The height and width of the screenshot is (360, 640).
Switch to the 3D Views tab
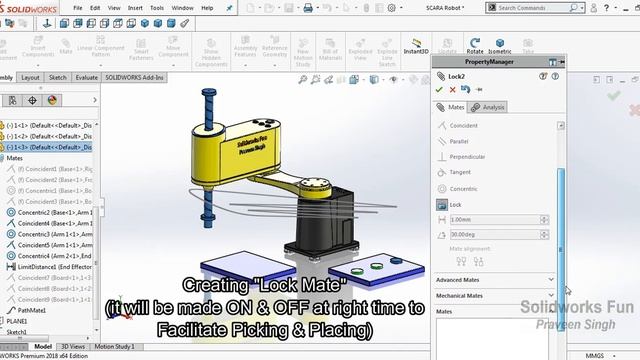click(x=73, y=347)
